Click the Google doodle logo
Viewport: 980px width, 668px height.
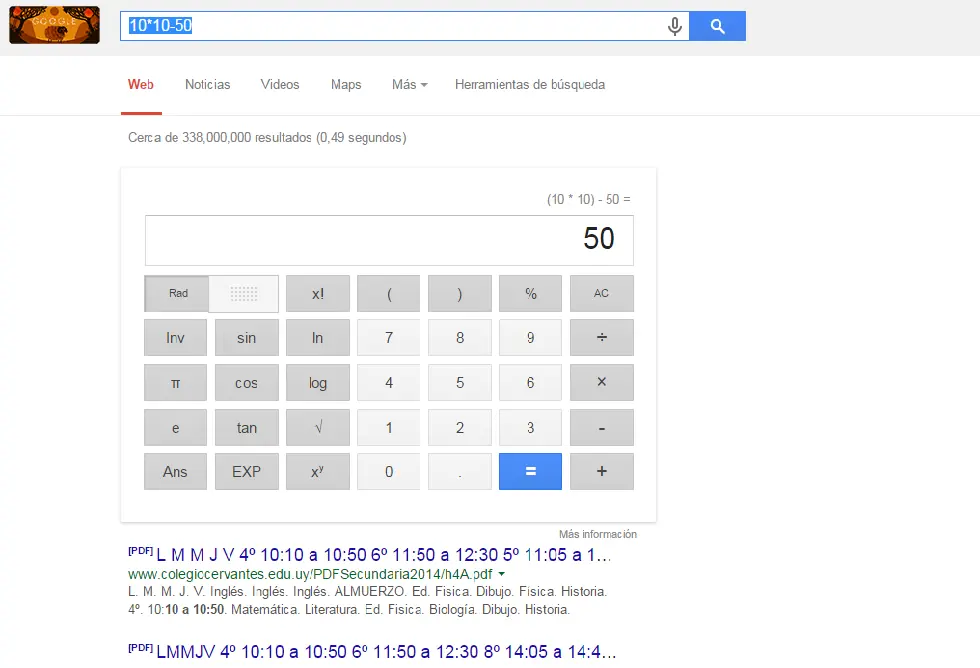tap(54, 25)
